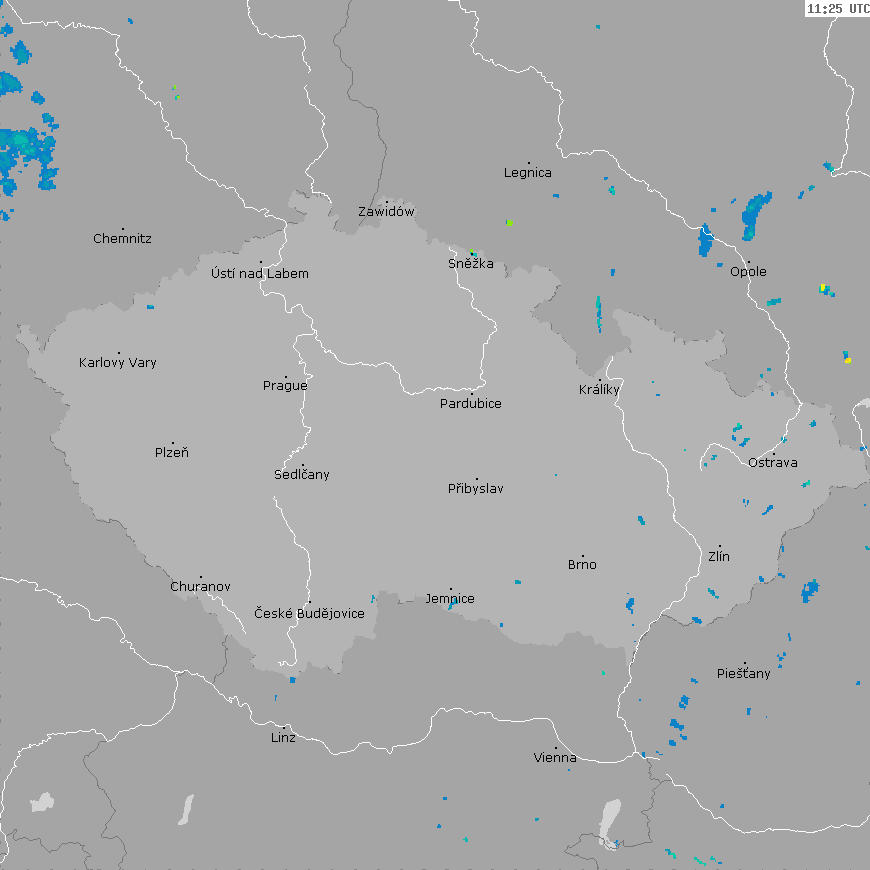Viewport: 870px width, 870px height.
Task: Click the 11:25 UTC timestamp
Action: (x=837, y=8)
